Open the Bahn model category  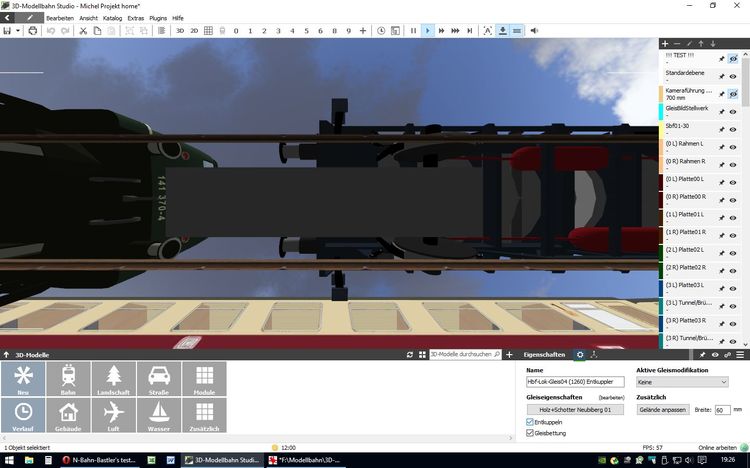point(68,378)
